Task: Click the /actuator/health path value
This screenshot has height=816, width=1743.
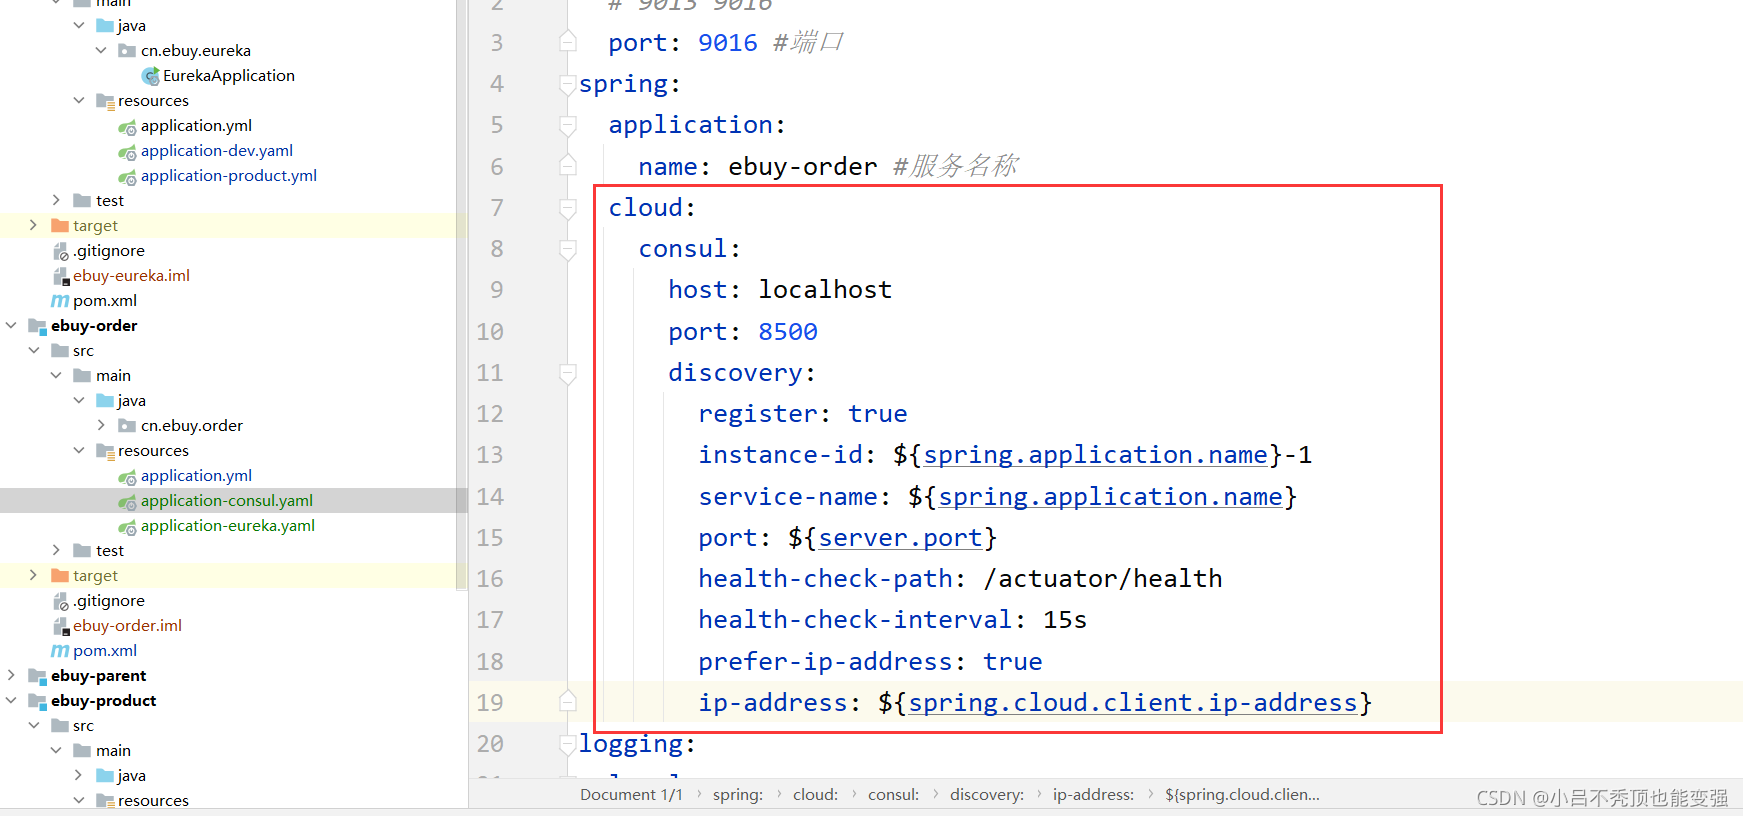Action: [1103, 579]
